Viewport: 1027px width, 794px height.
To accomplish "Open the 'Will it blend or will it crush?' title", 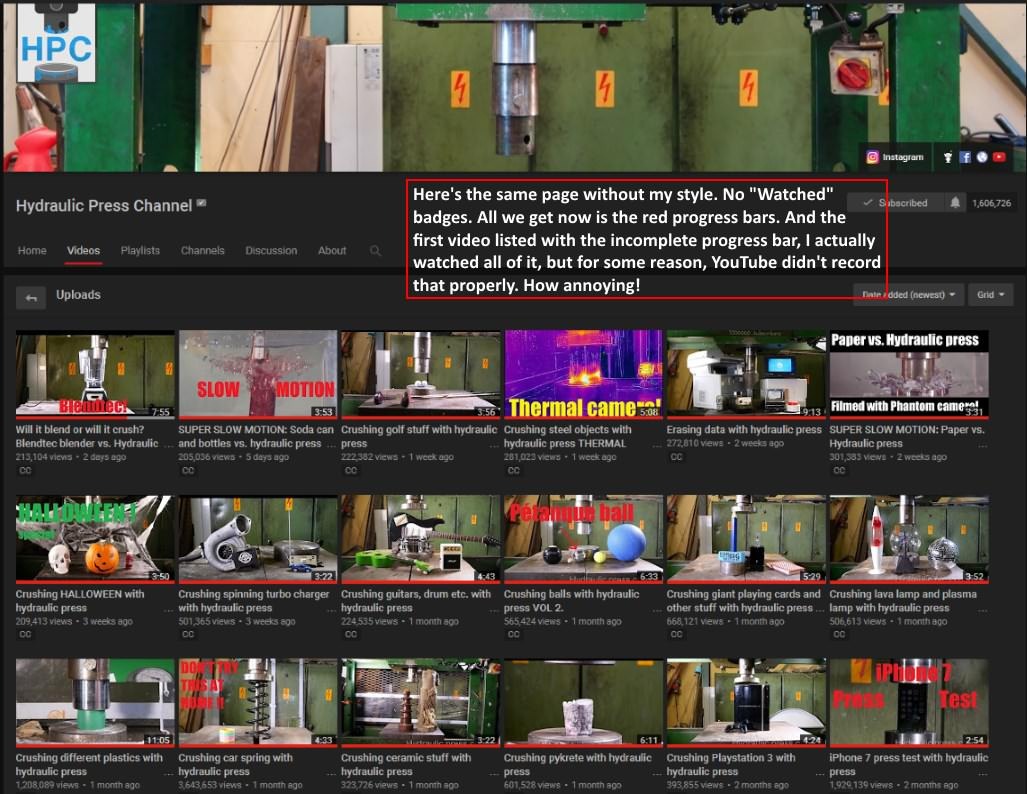I will [x=87, y=436].
